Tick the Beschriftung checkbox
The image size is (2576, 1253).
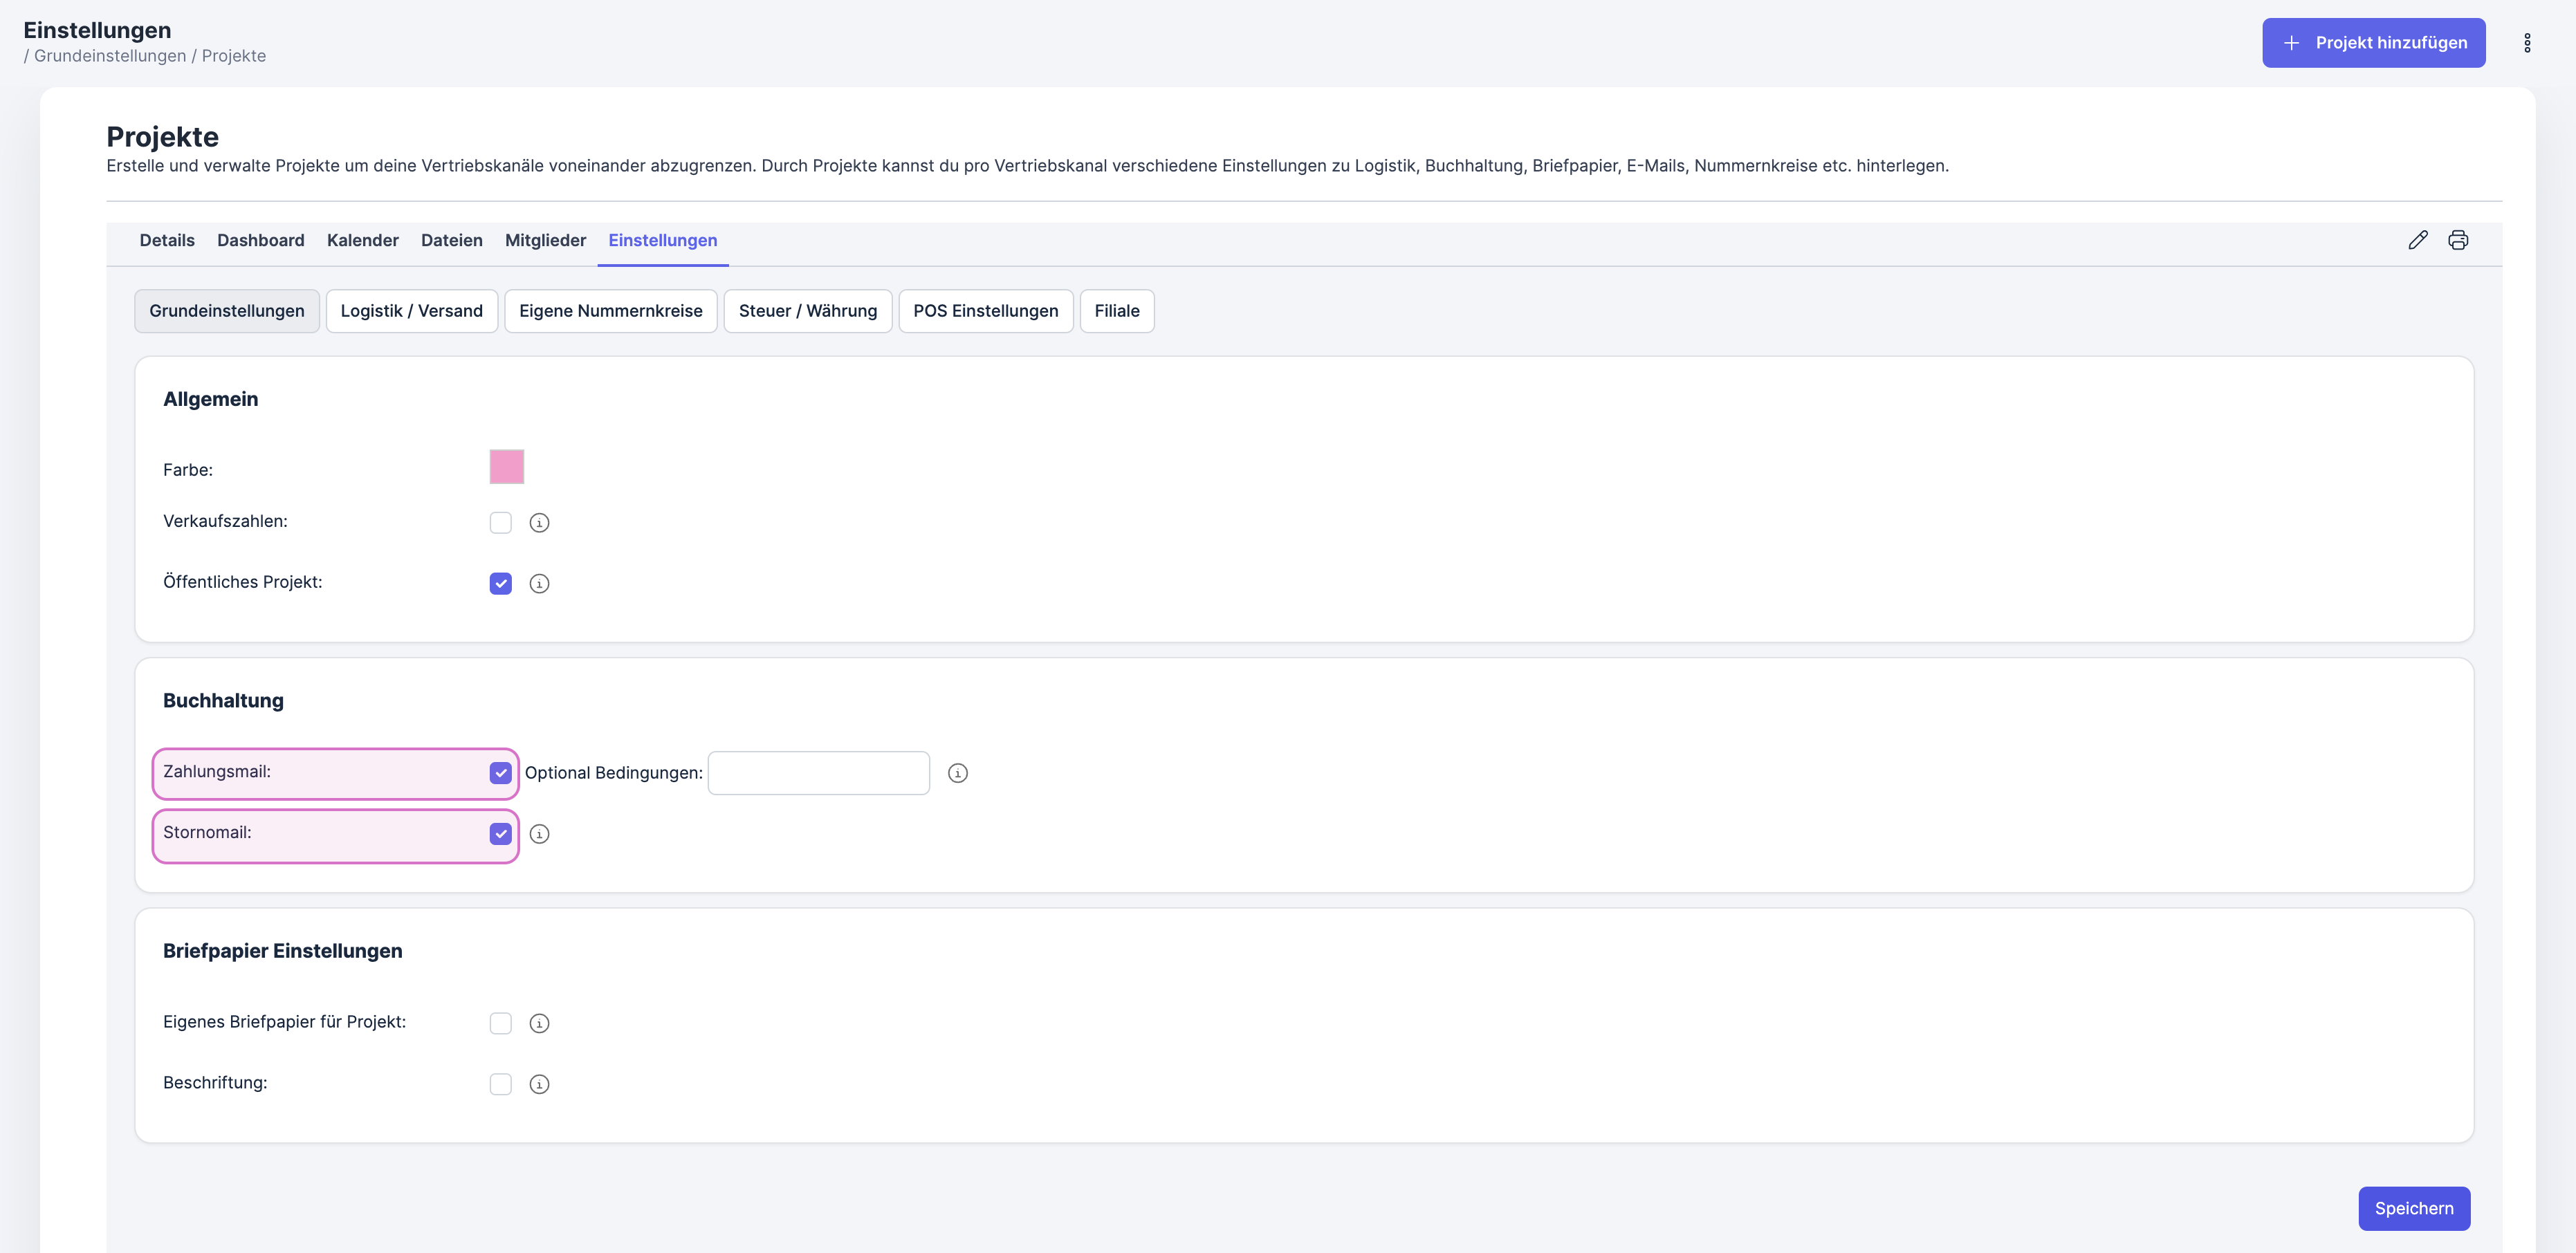(x=500, y=1084)
